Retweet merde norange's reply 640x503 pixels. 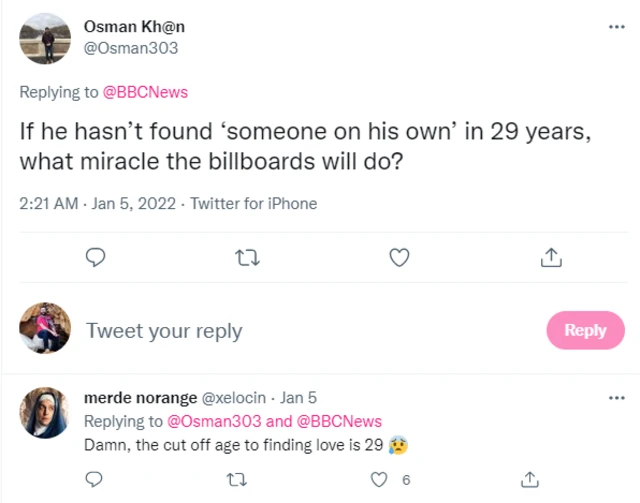(x=236, y=479)
